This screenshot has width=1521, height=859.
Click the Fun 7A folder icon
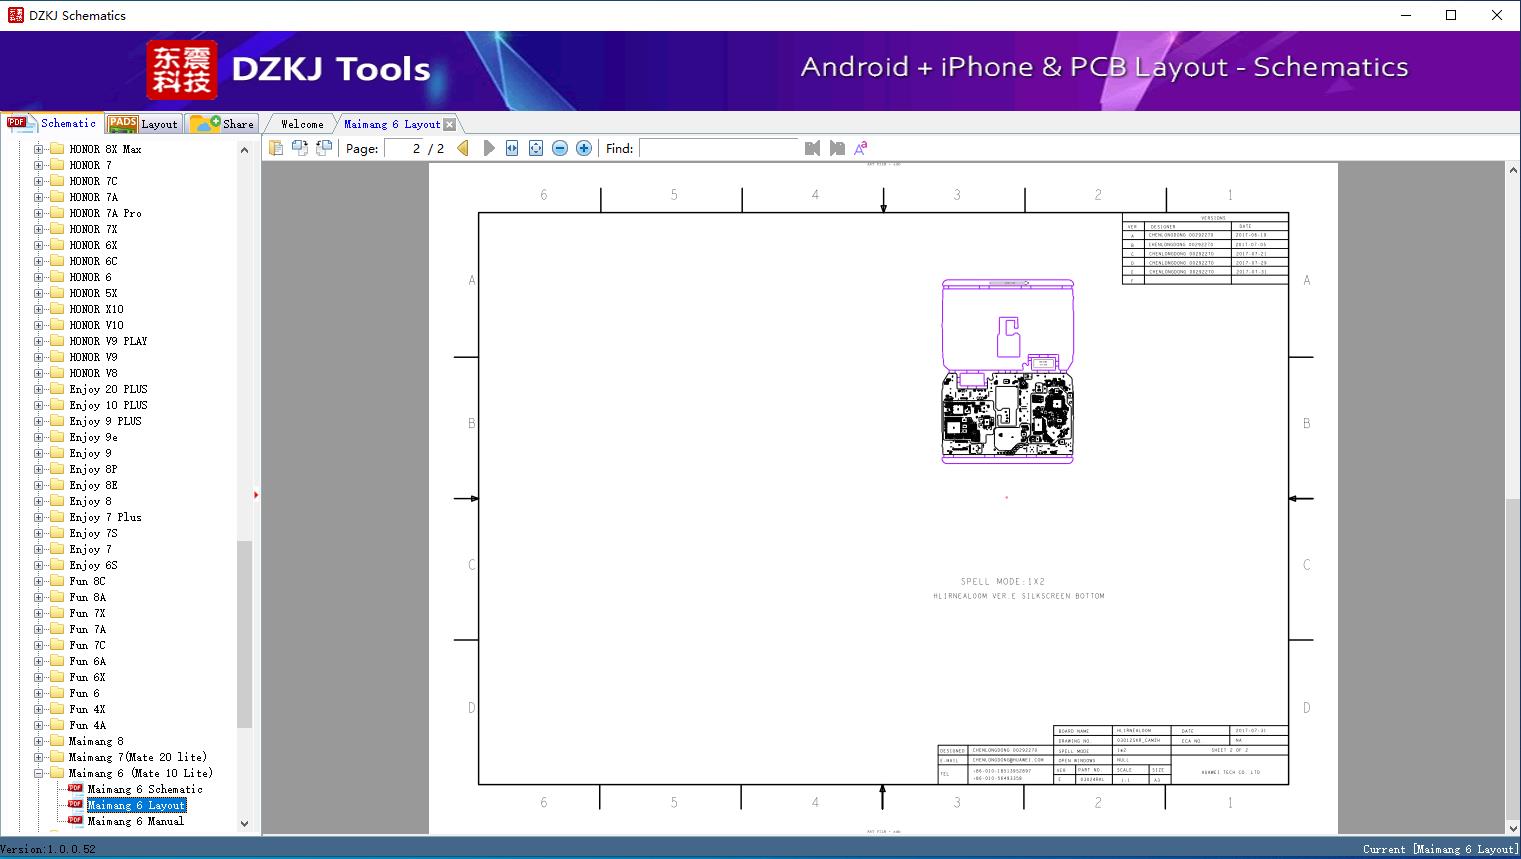(x=57, y=629)
